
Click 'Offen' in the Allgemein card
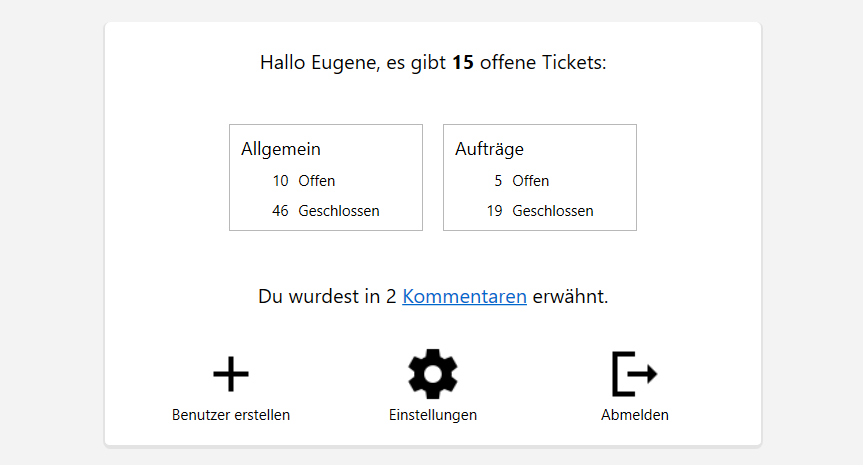317,181
